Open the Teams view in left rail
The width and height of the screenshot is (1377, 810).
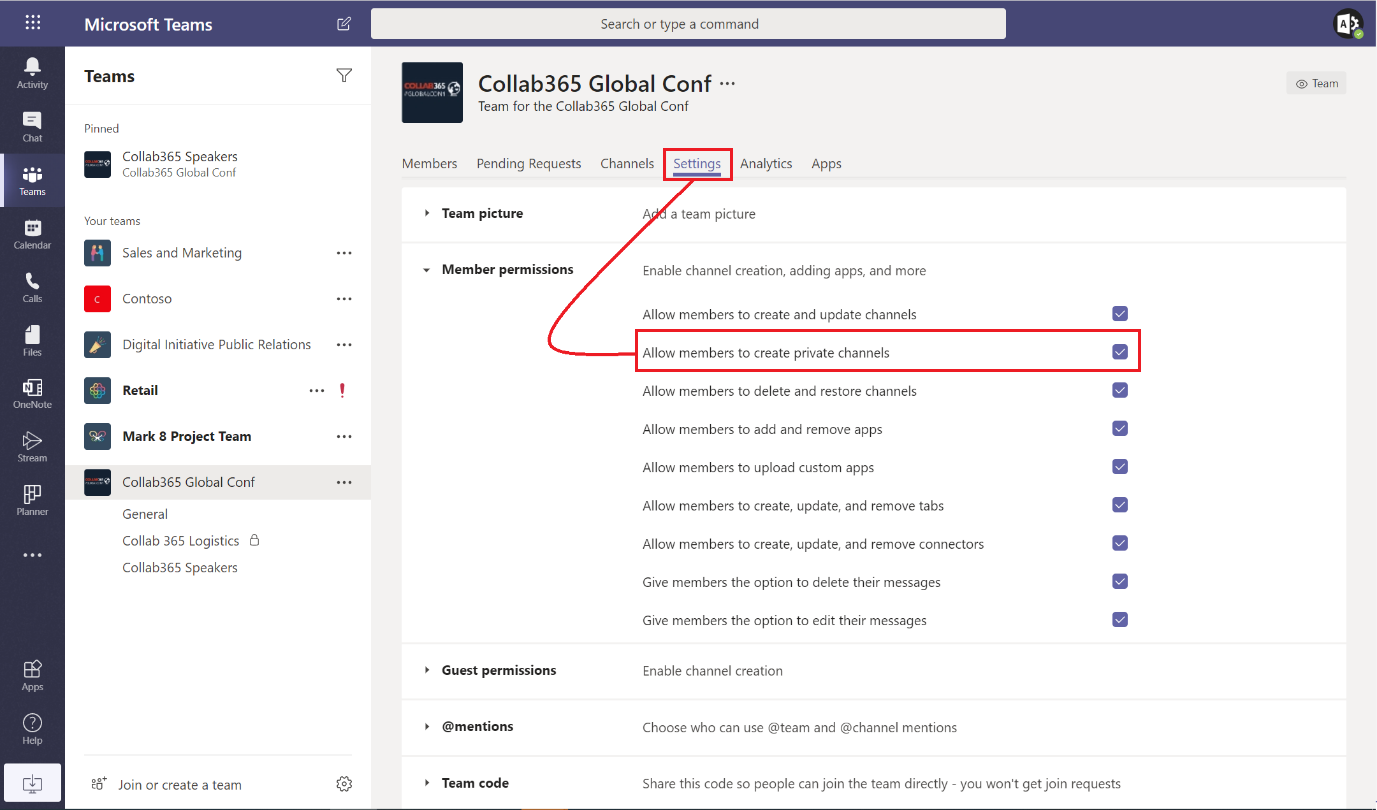pyautogui.click(x=32, y=180)
